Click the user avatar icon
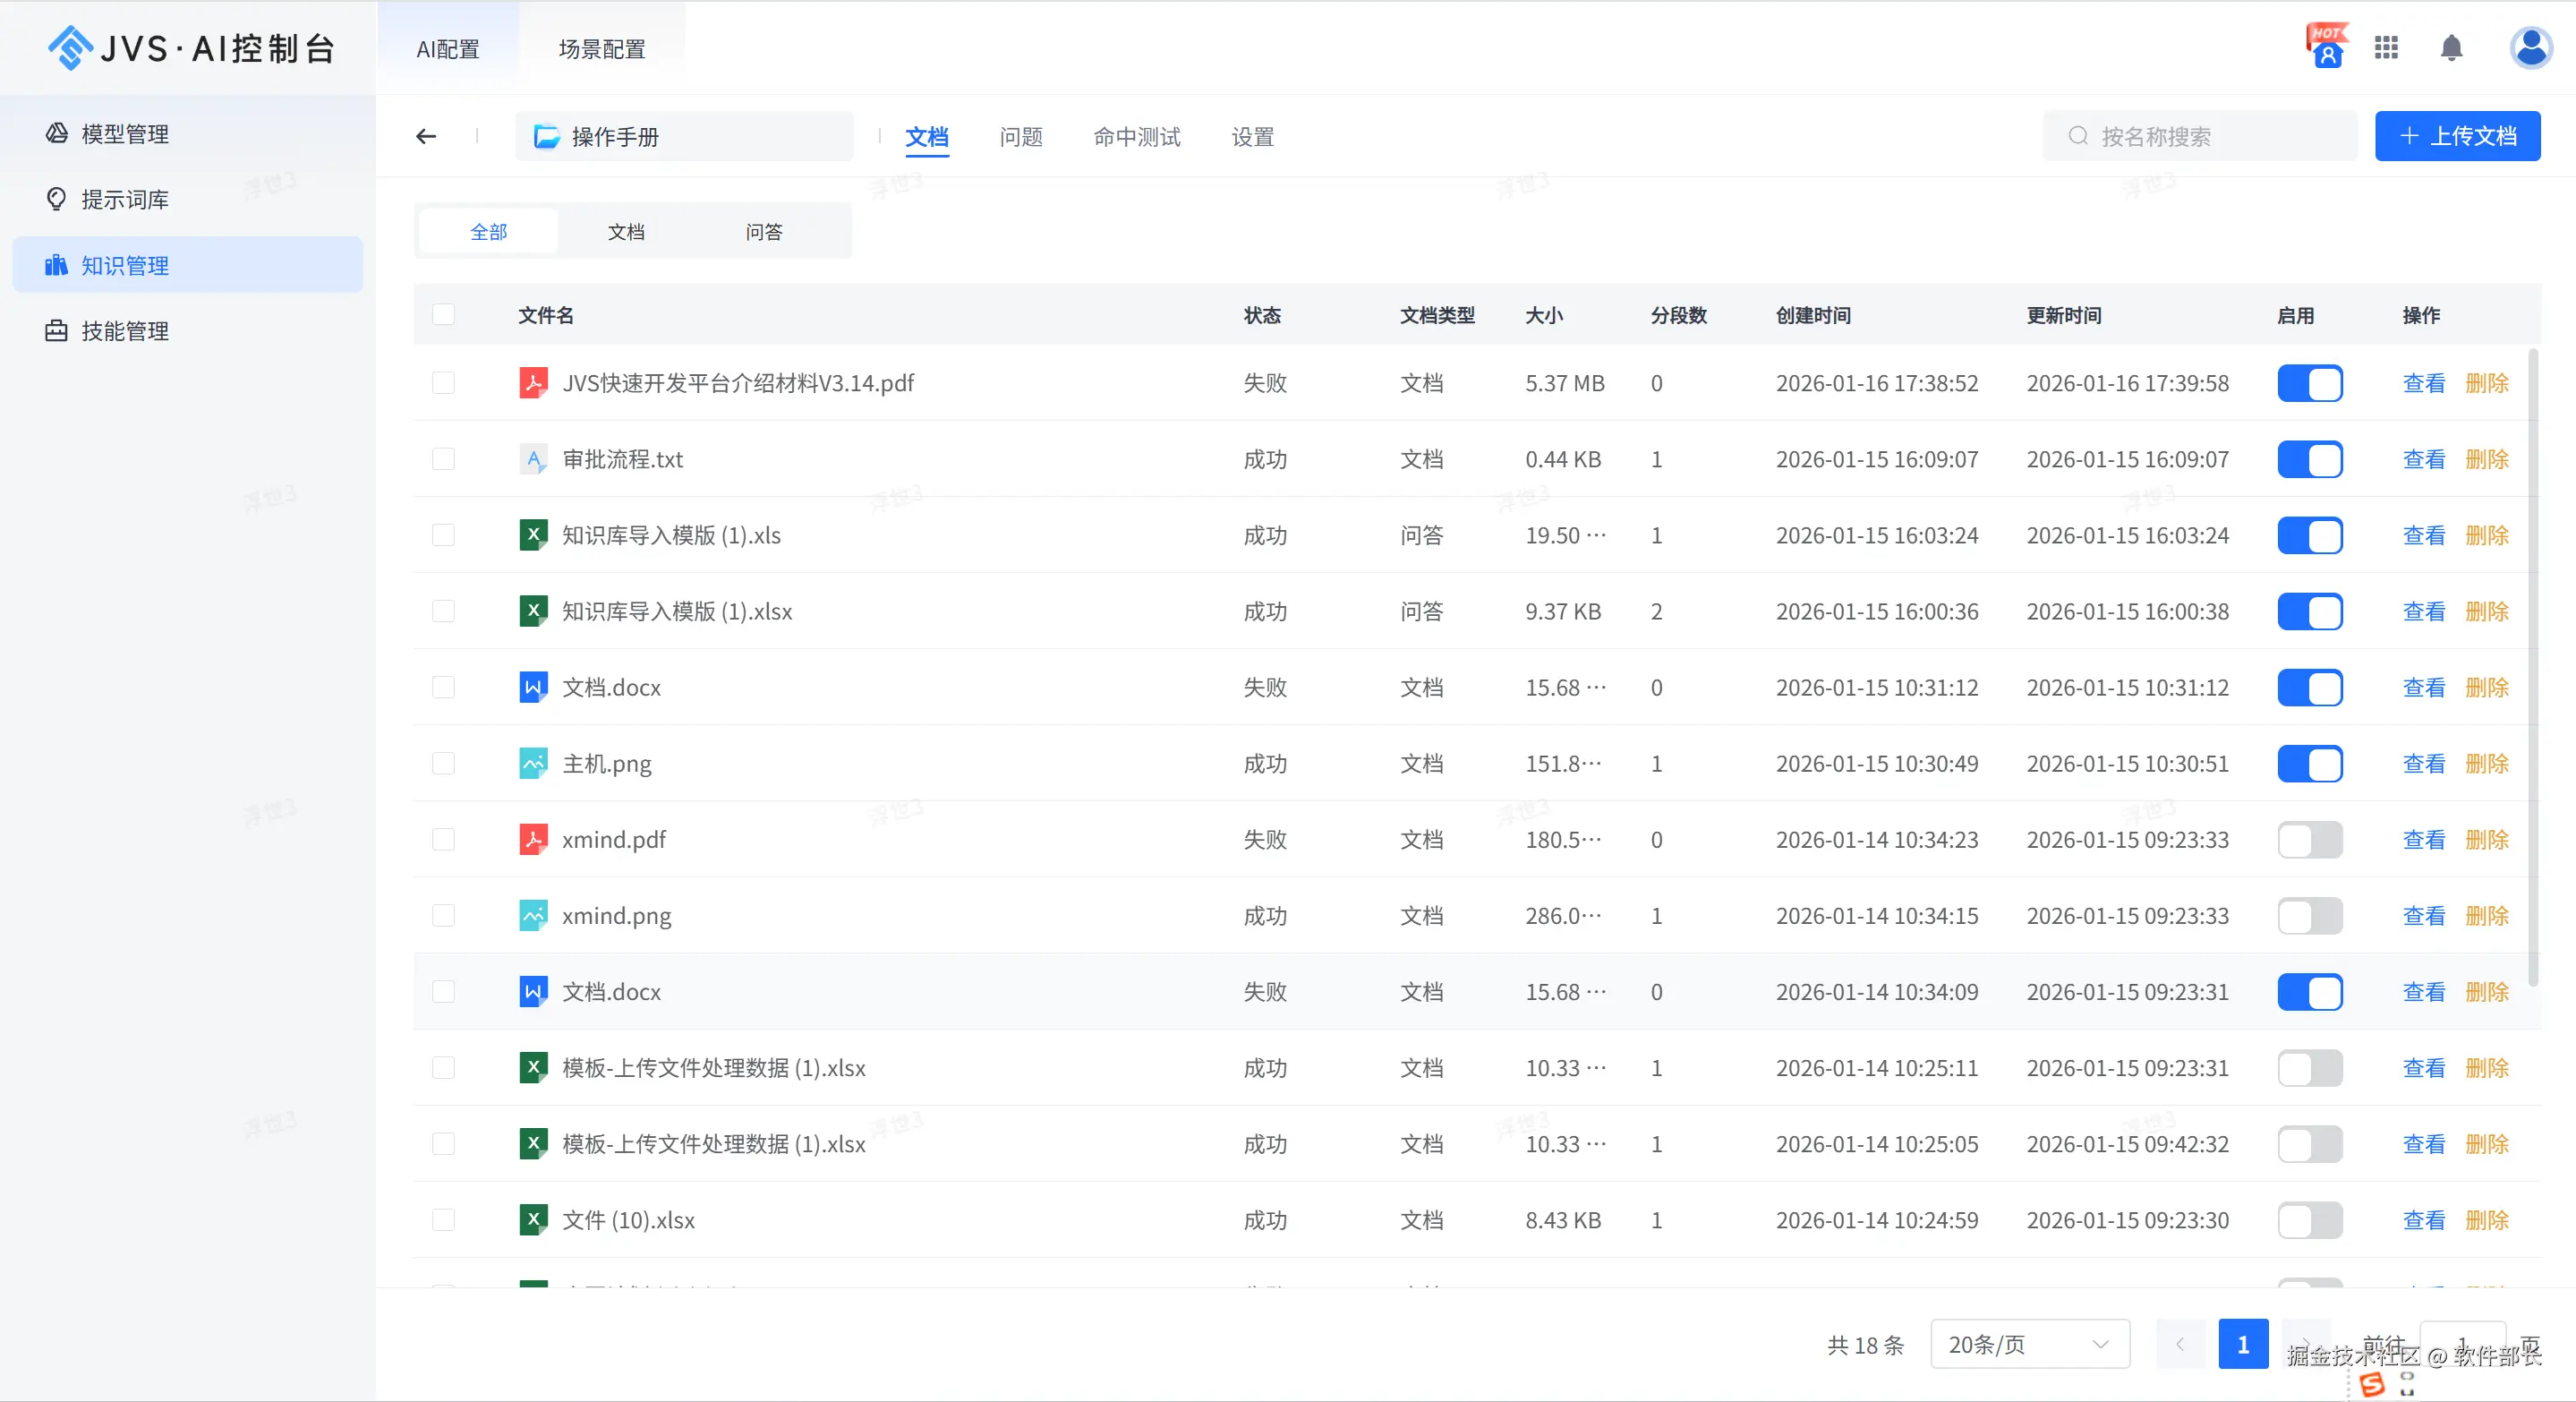This screenshot has height=1402, width=2576. [x=2530, y=48]
